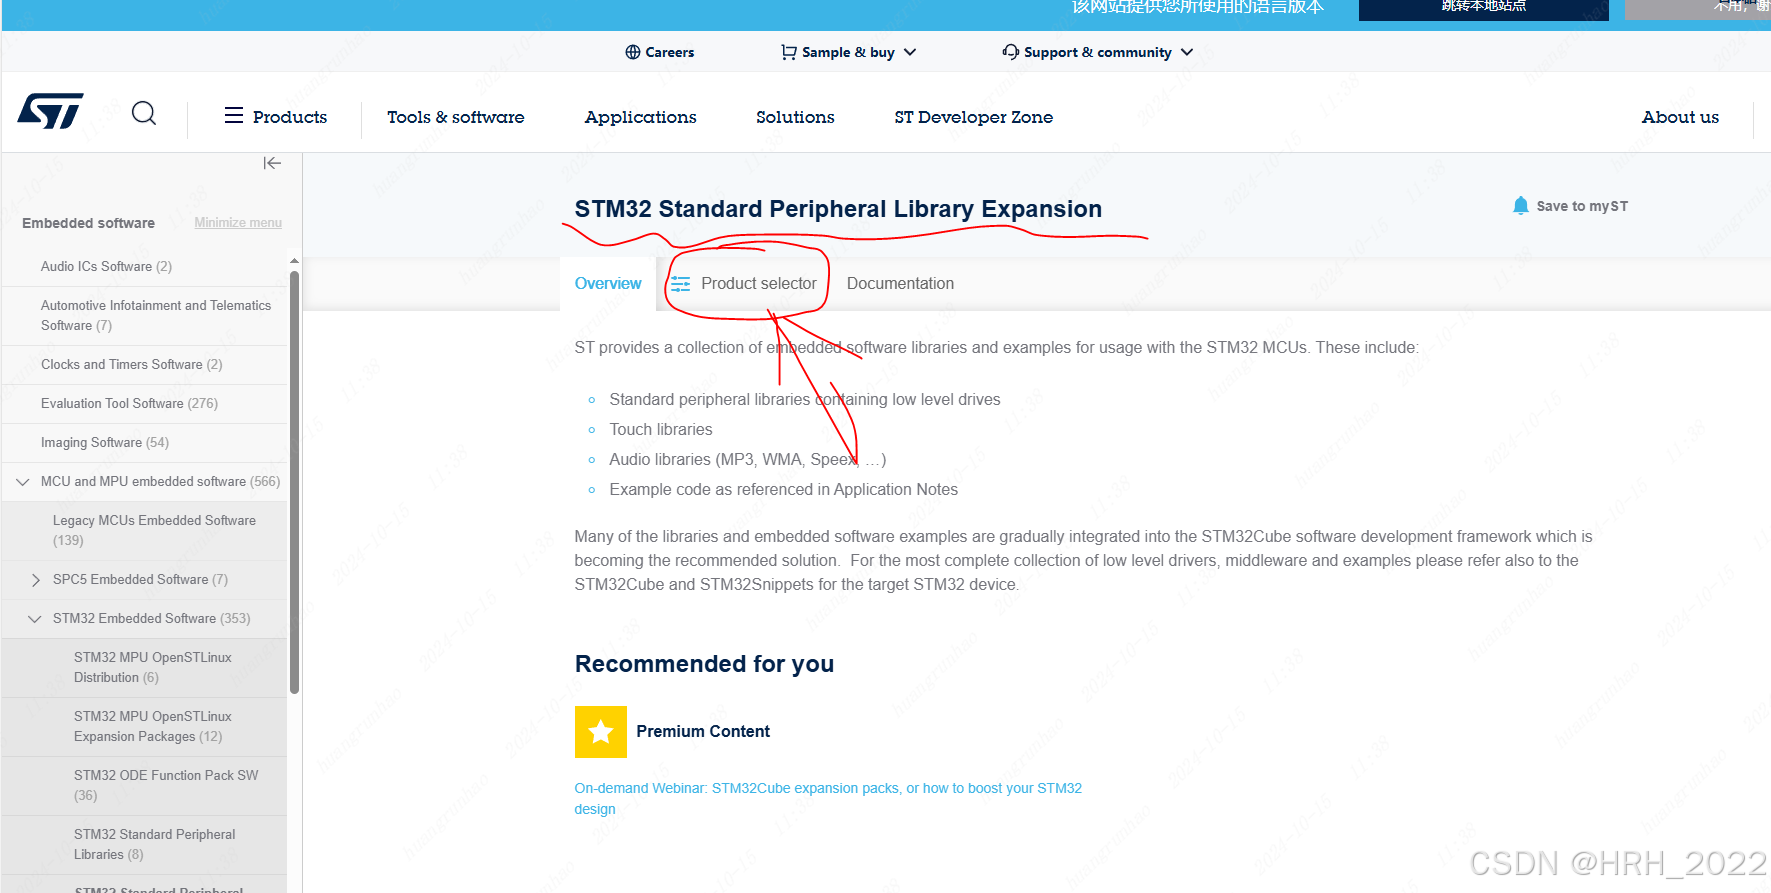Select Clocks and Timers Software (2)
The width and height of the screenshot is (1771, 893).
[131, 365]
